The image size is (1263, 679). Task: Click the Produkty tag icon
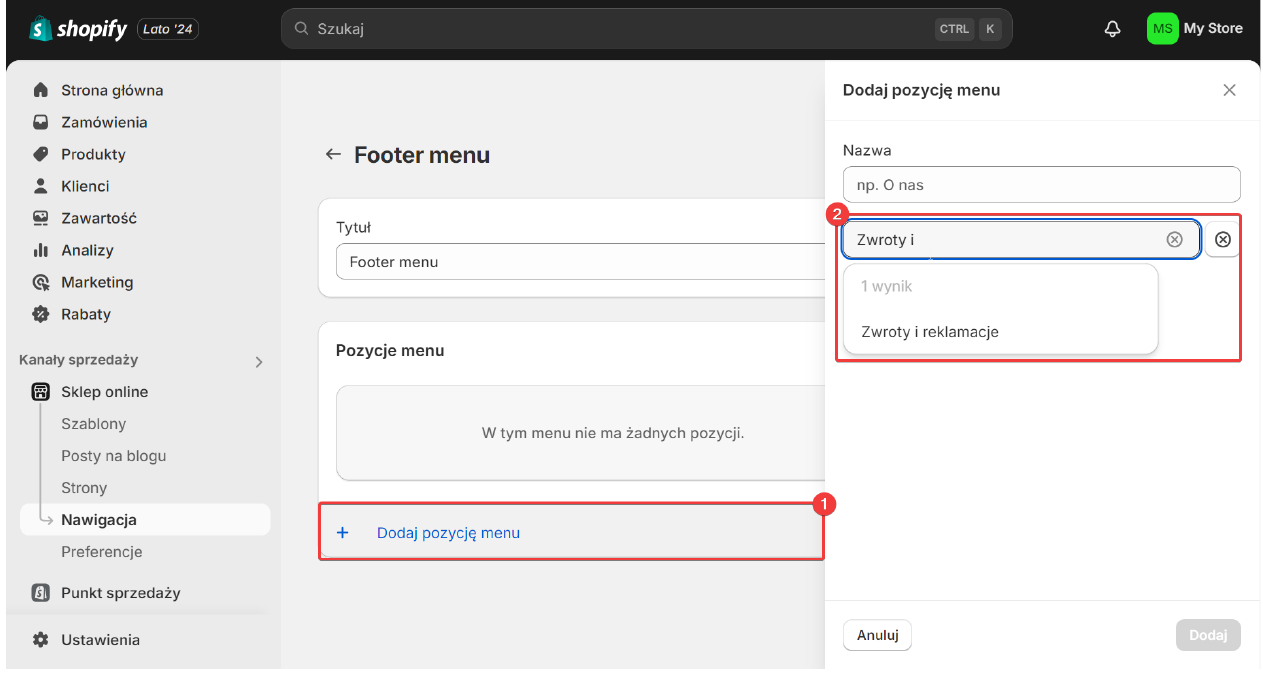pyautogui.click(x=41, y=154)
